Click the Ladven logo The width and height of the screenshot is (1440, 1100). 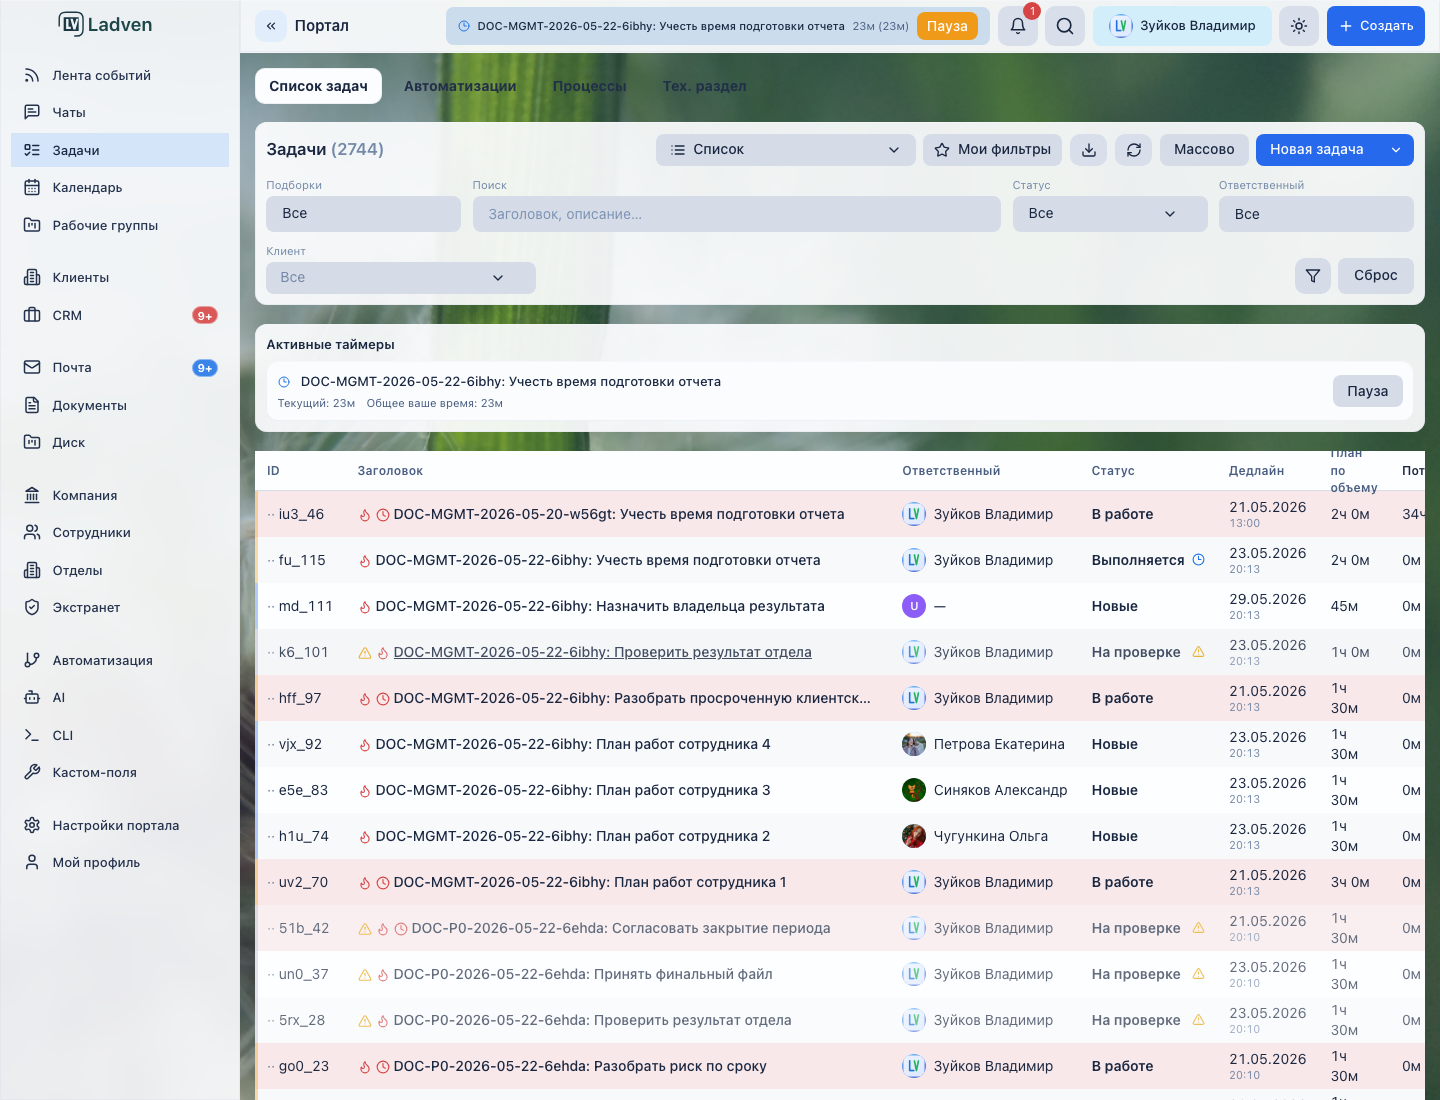[x=106, y=25]
